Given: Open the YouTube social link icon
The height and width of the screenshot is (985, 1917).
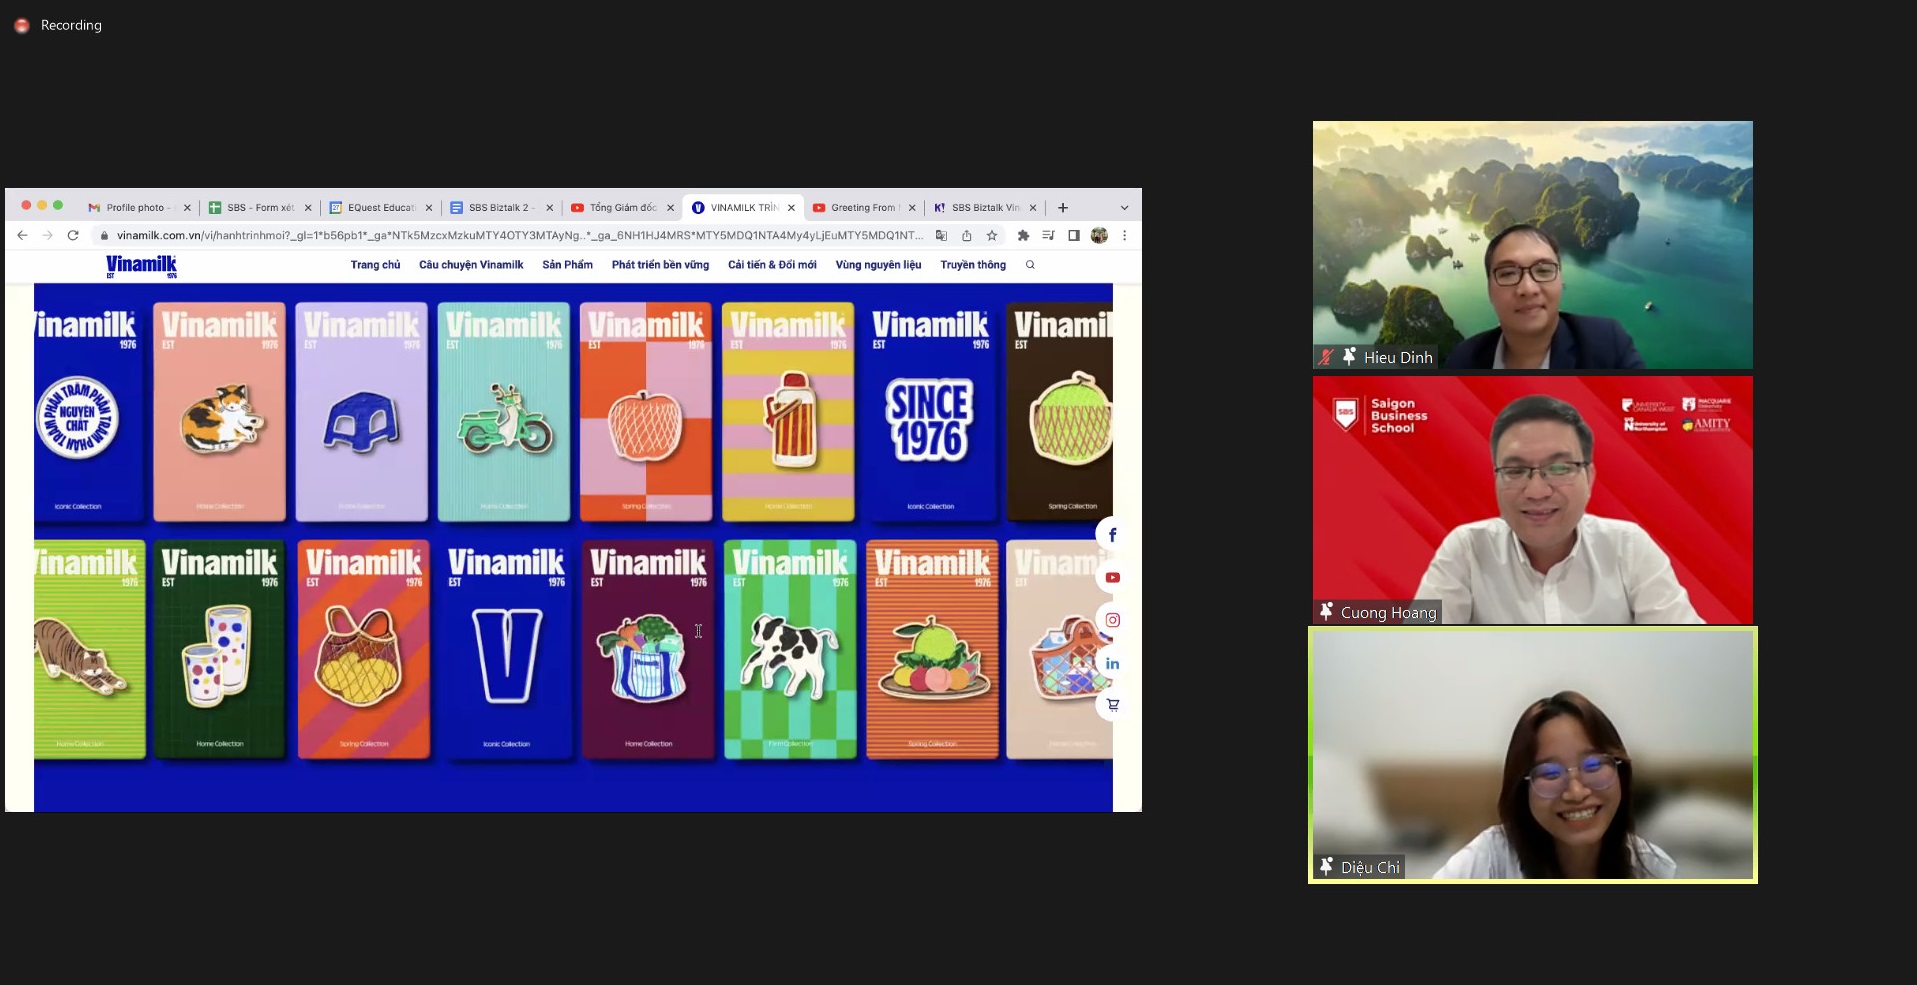Looking at the screenshot, I should point(1112,578).
